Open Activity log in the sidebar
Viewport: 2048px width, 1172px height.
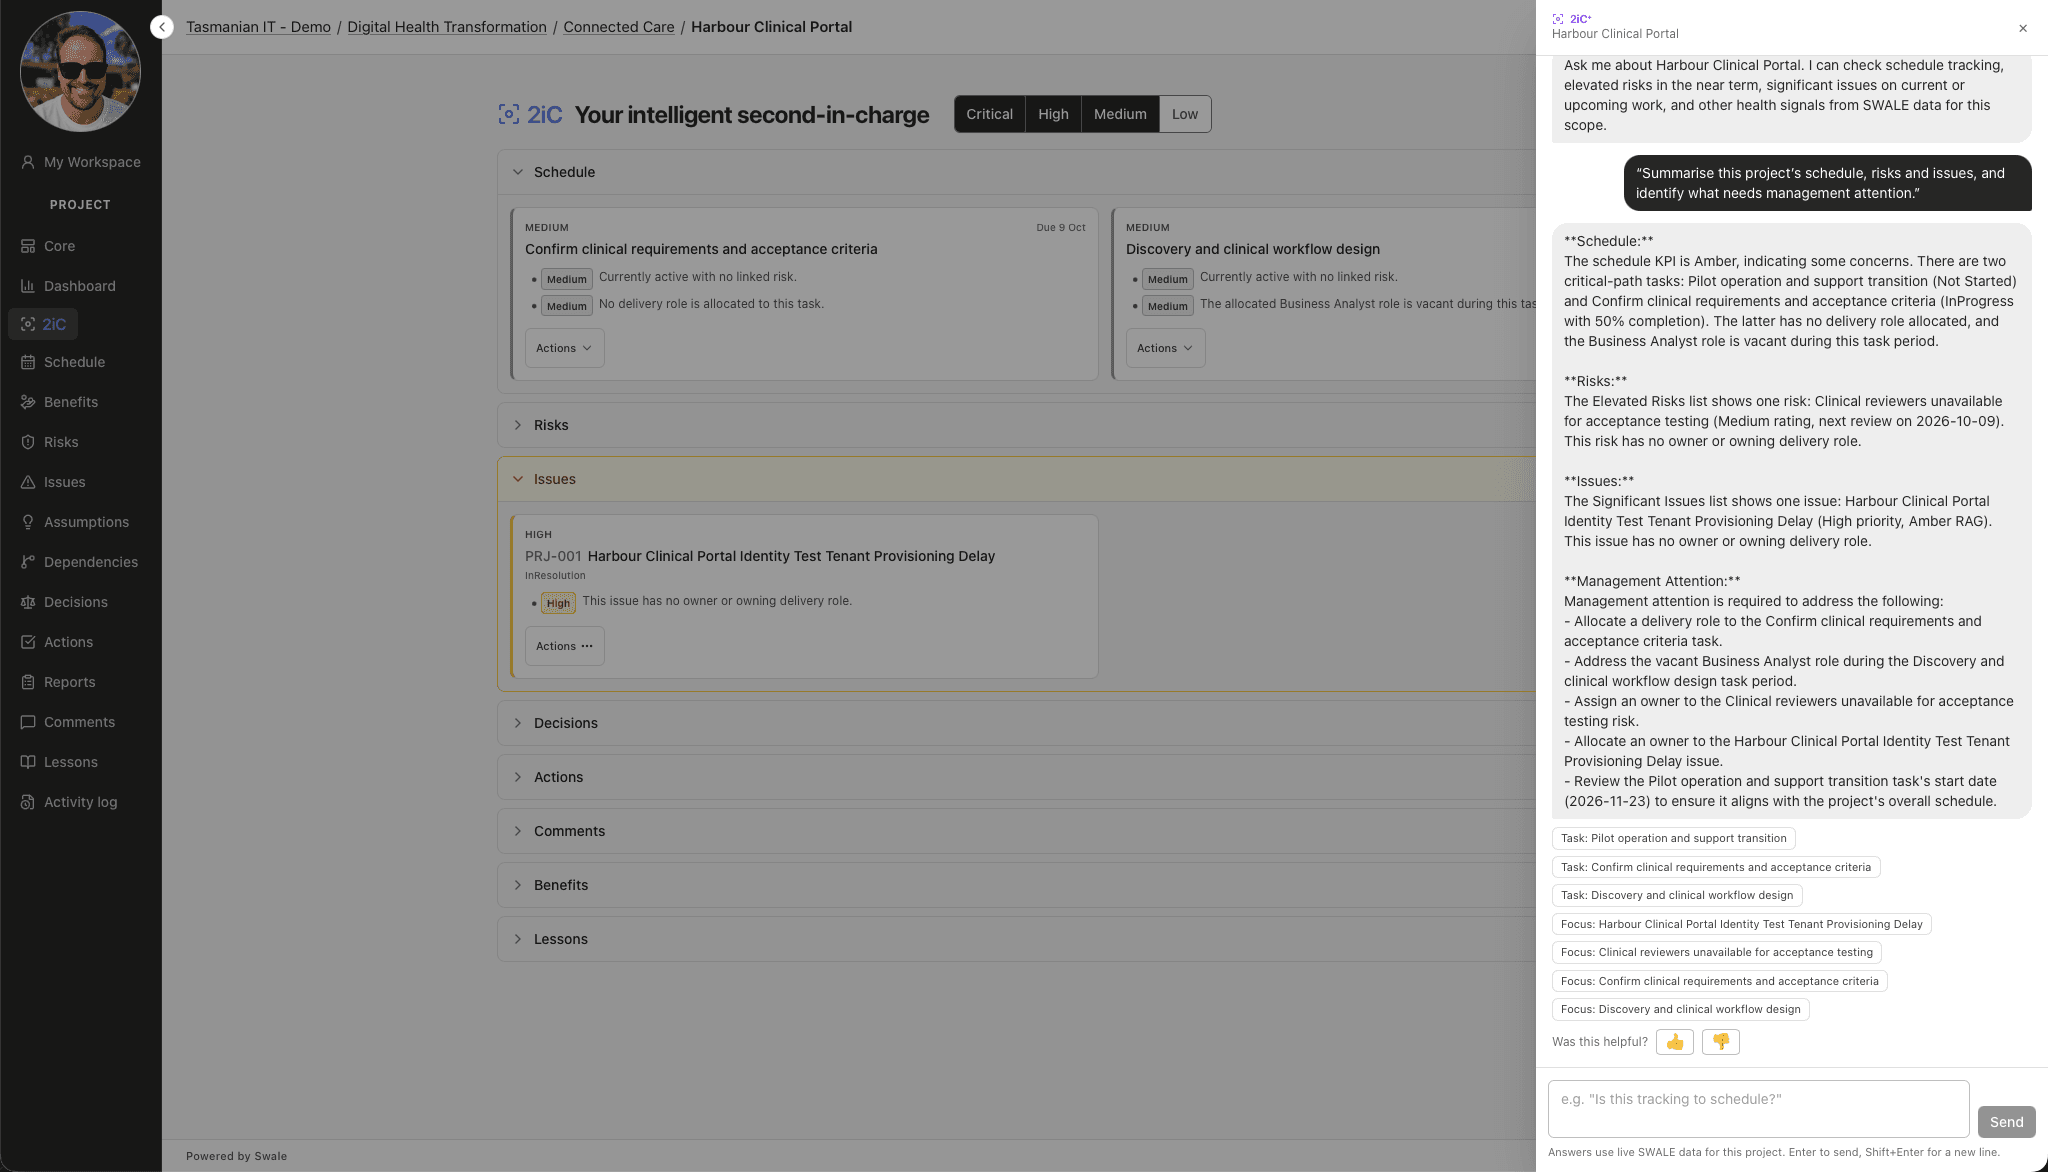(x=69, y=802)
